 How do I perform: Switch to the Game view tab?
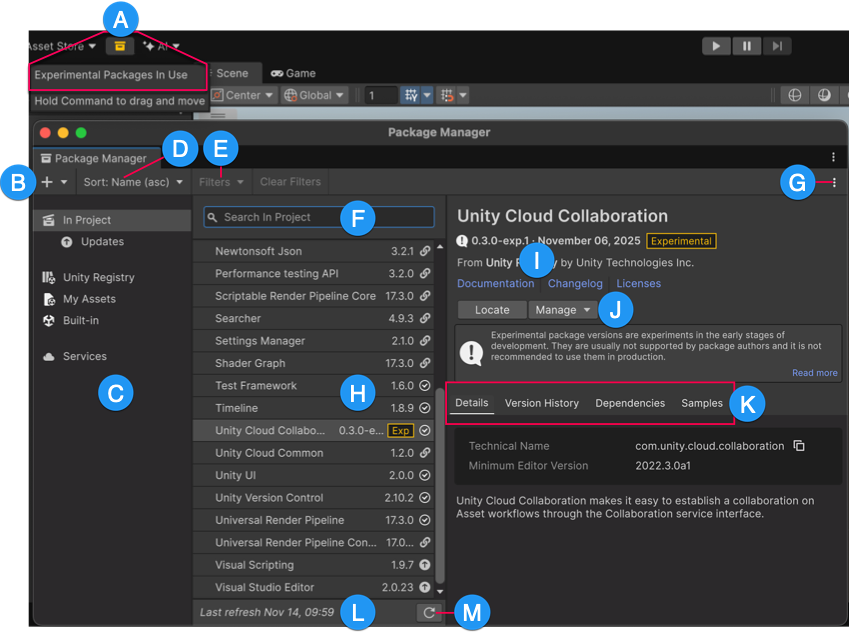[293, 73]
